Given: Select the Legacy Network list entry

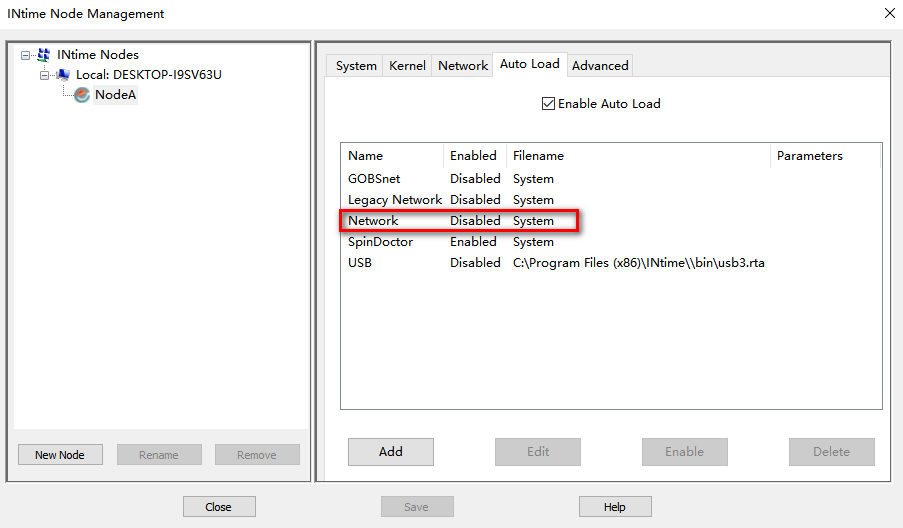Looking at the screenshot, I should coord(610,200).
